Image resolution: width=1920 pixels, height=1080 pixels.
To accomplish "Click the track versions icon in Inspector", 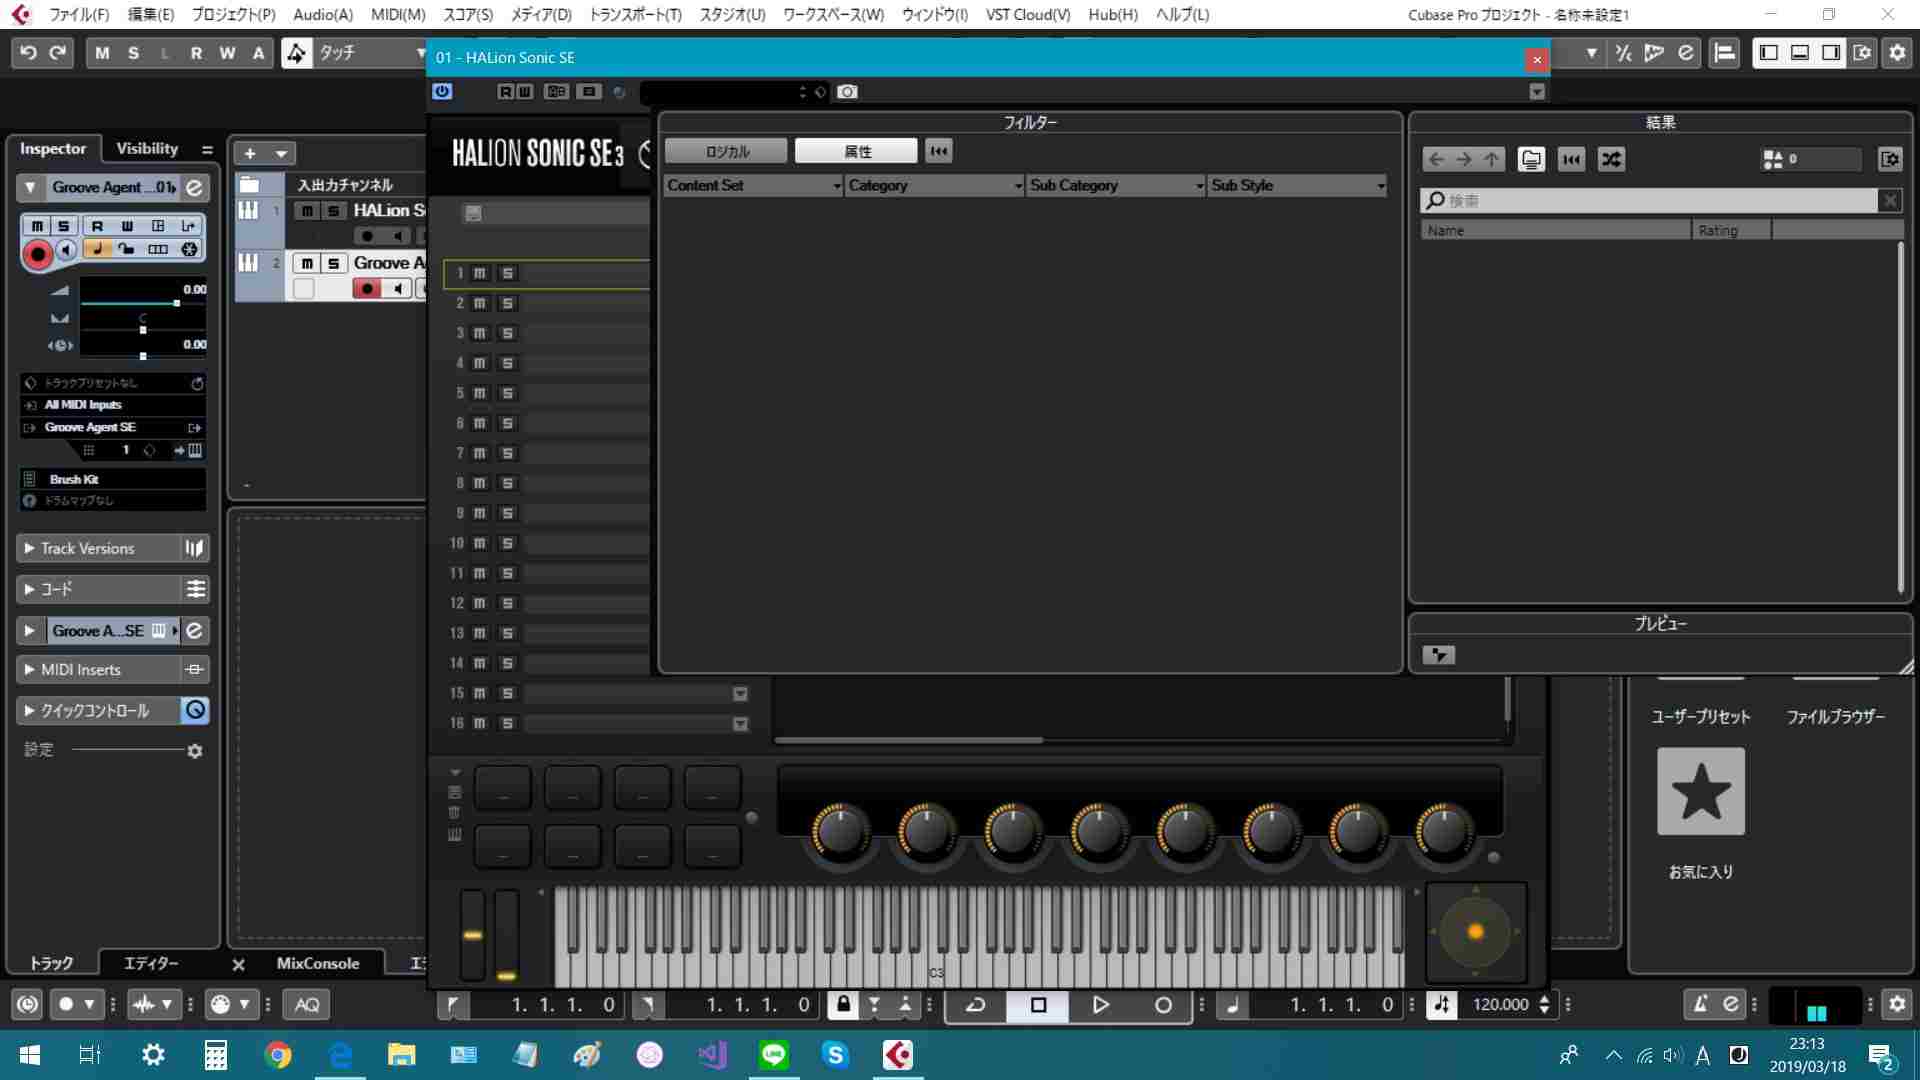I will coord(194,548).
